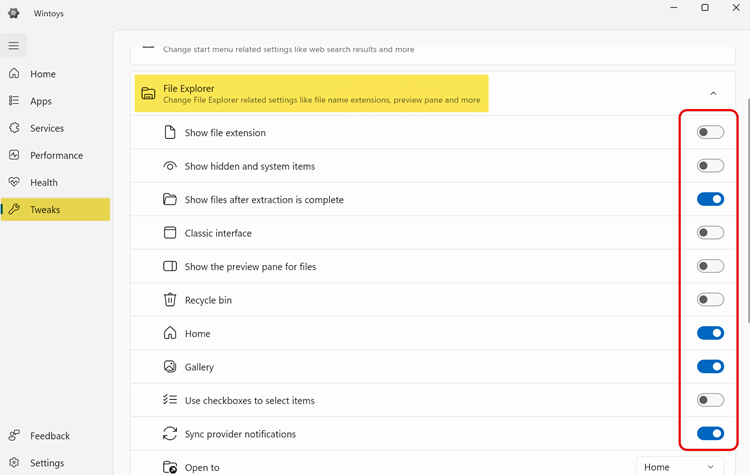Click the hamburger navigation menu icon
The width and height of the screenshot is (750, 475).
[14, 46]
